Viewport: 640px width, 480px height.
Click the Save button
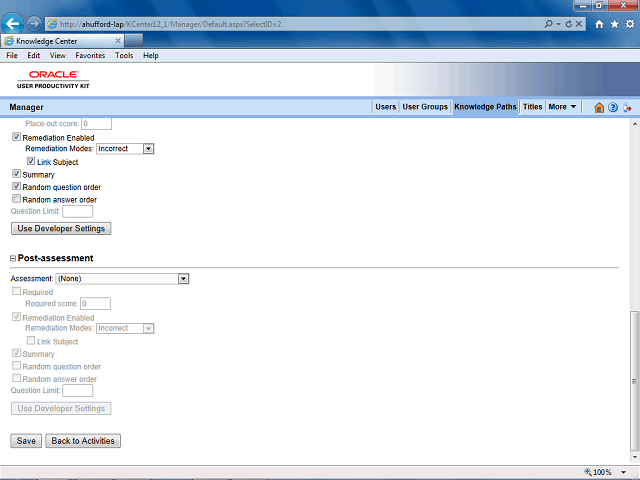[26, 441]
